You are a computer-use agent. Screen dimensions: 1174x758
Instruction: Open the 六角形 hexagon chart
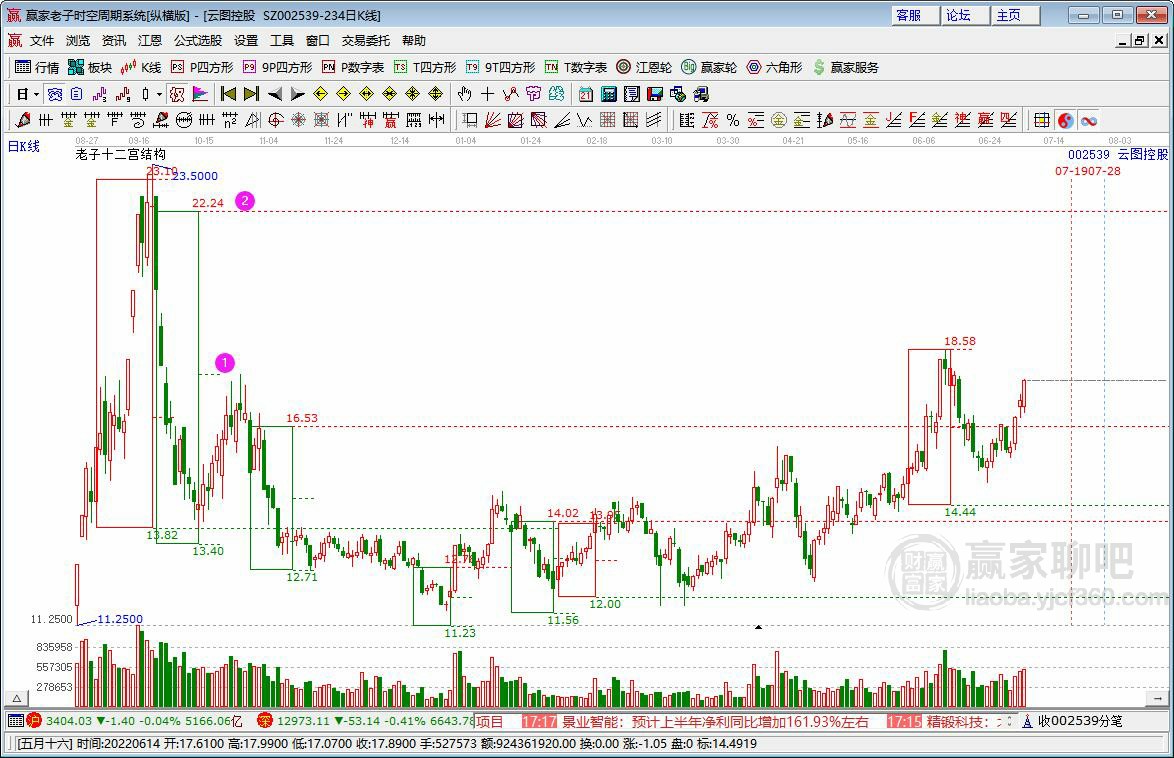pyautogui.click(x=774, y=67)
